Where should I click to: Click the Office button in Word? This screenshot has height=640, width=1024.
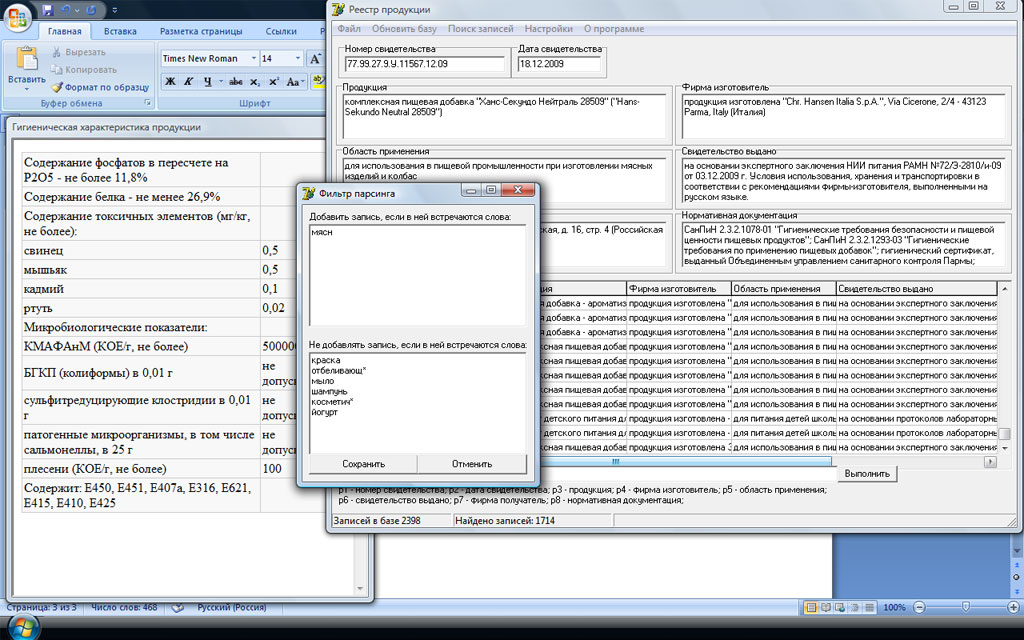pos(18,17)
